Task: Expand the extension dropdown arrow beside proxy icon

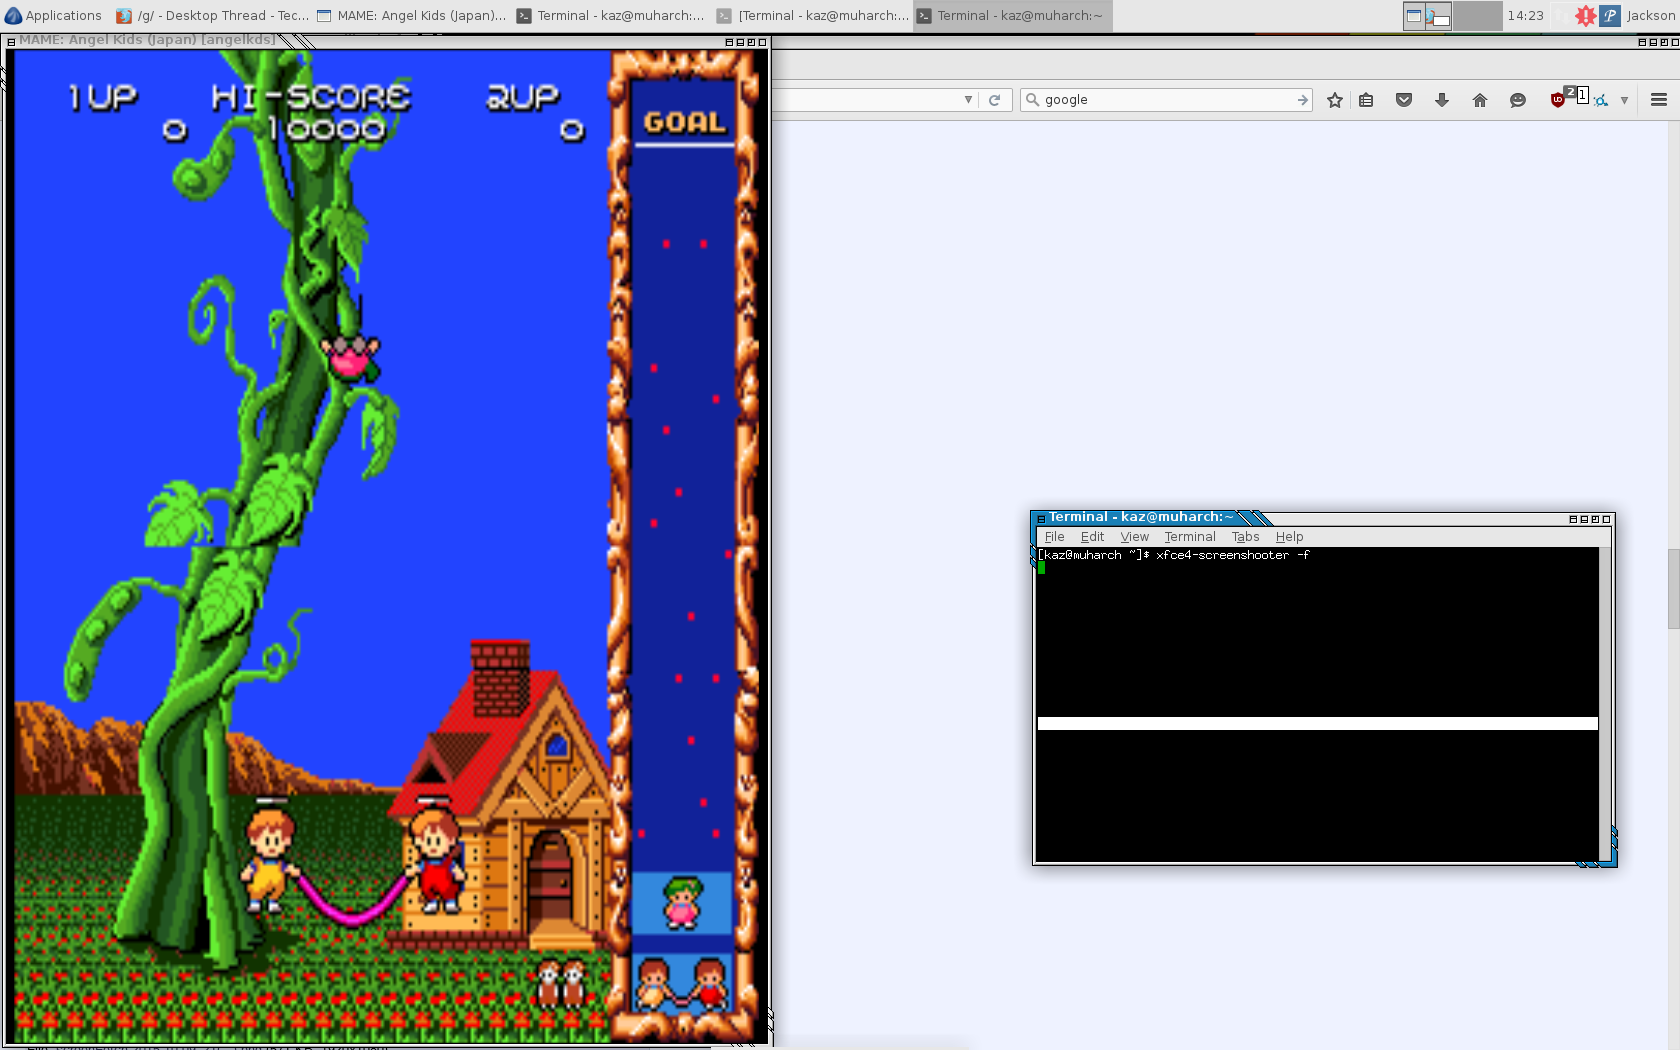Action: click(1624, 100)
